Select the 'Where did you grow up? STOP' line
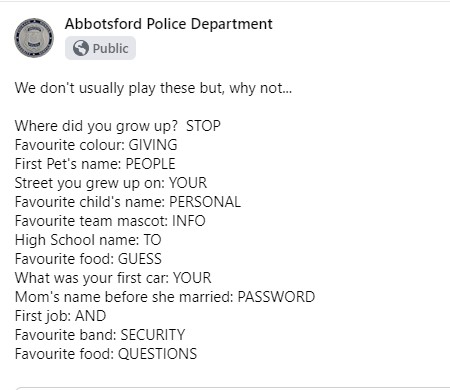 pyautogui.click(x=118, y=126)
